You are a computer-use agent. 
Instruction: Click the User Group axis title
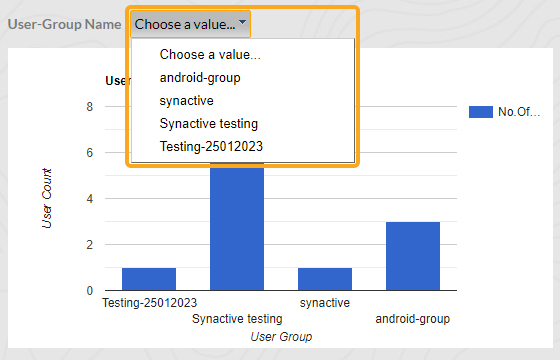point(281,336)
